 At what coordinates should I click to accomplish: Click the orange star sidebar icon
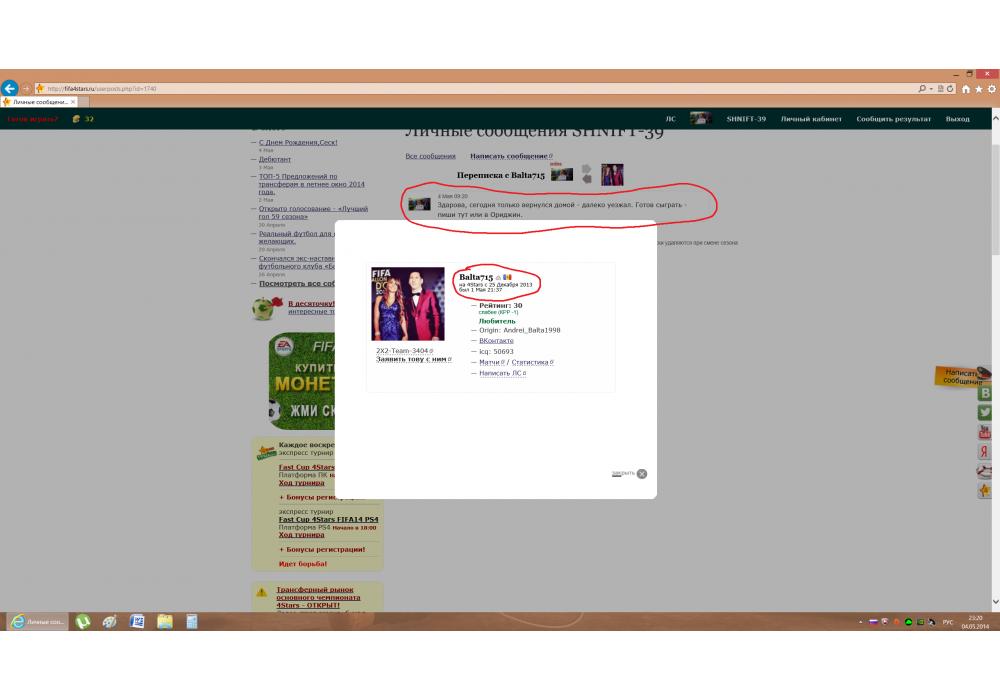pos(985,491)
